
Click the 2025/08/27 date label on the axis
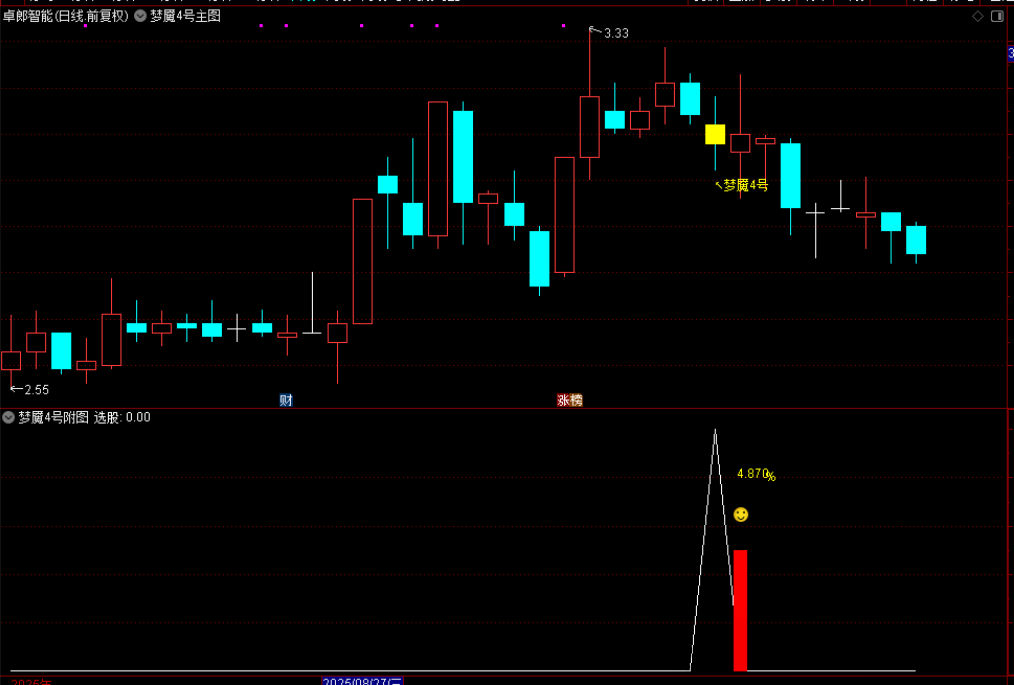click(x=362, y=681)
